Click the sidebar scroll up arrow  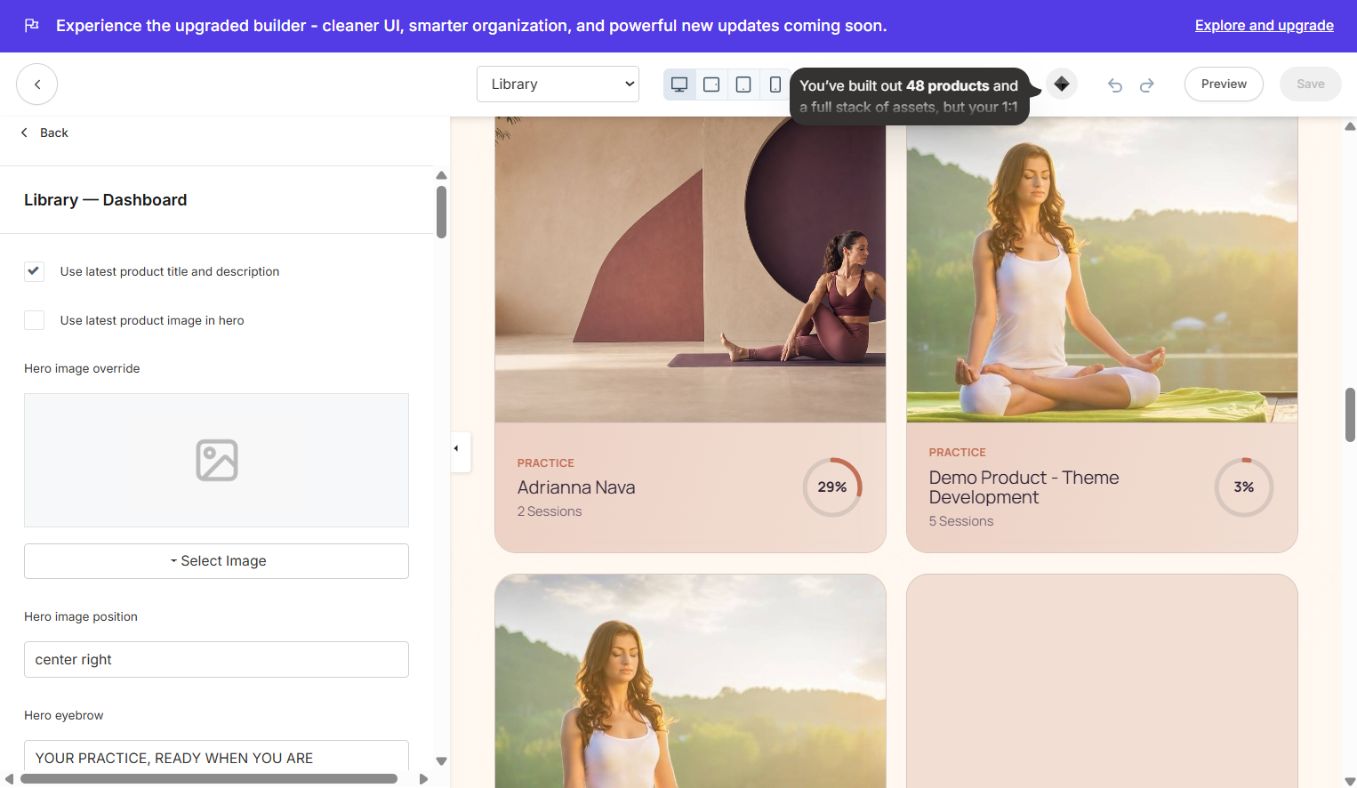click(x=441, y=175)
